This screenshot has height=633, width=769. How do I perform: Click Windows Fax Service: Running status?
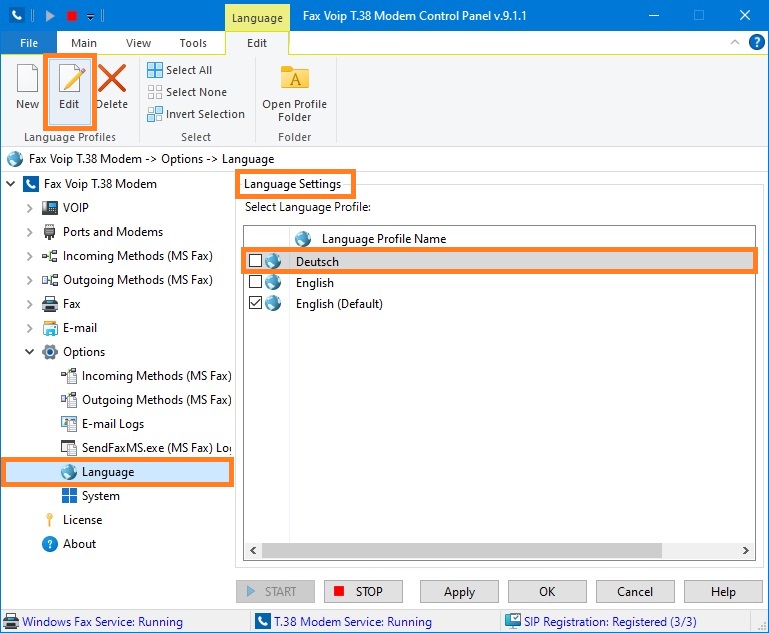[102, 622]
